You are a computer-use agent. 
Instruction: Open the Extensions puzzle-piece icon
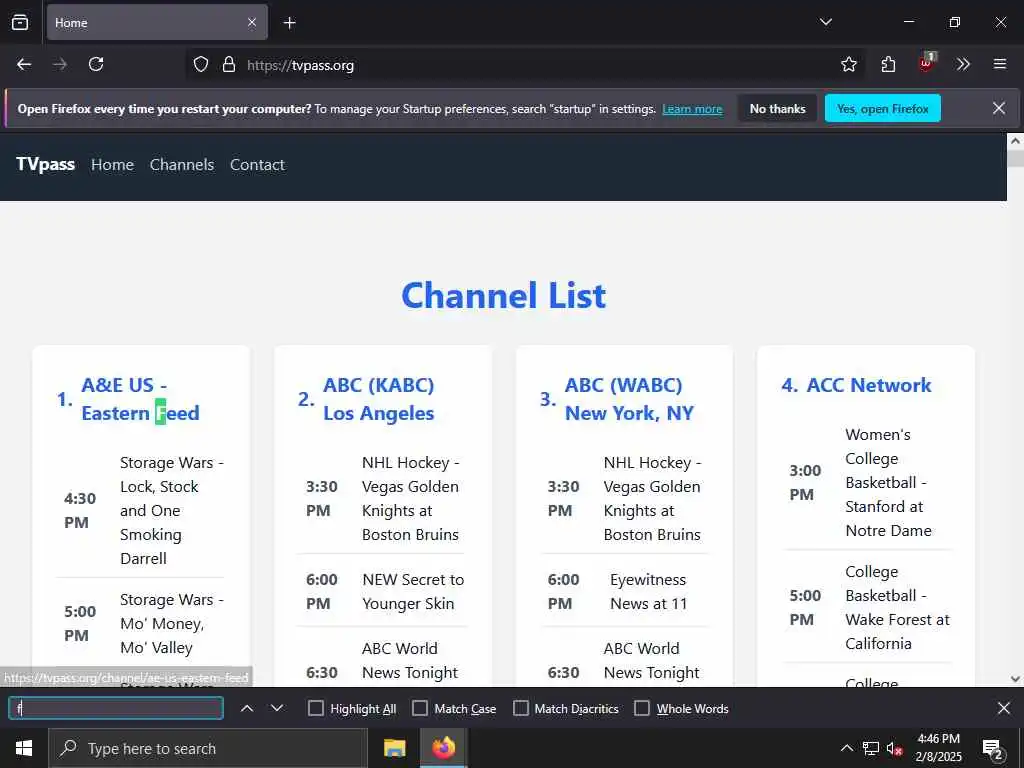pyautogui.click(x=888, y=64)
